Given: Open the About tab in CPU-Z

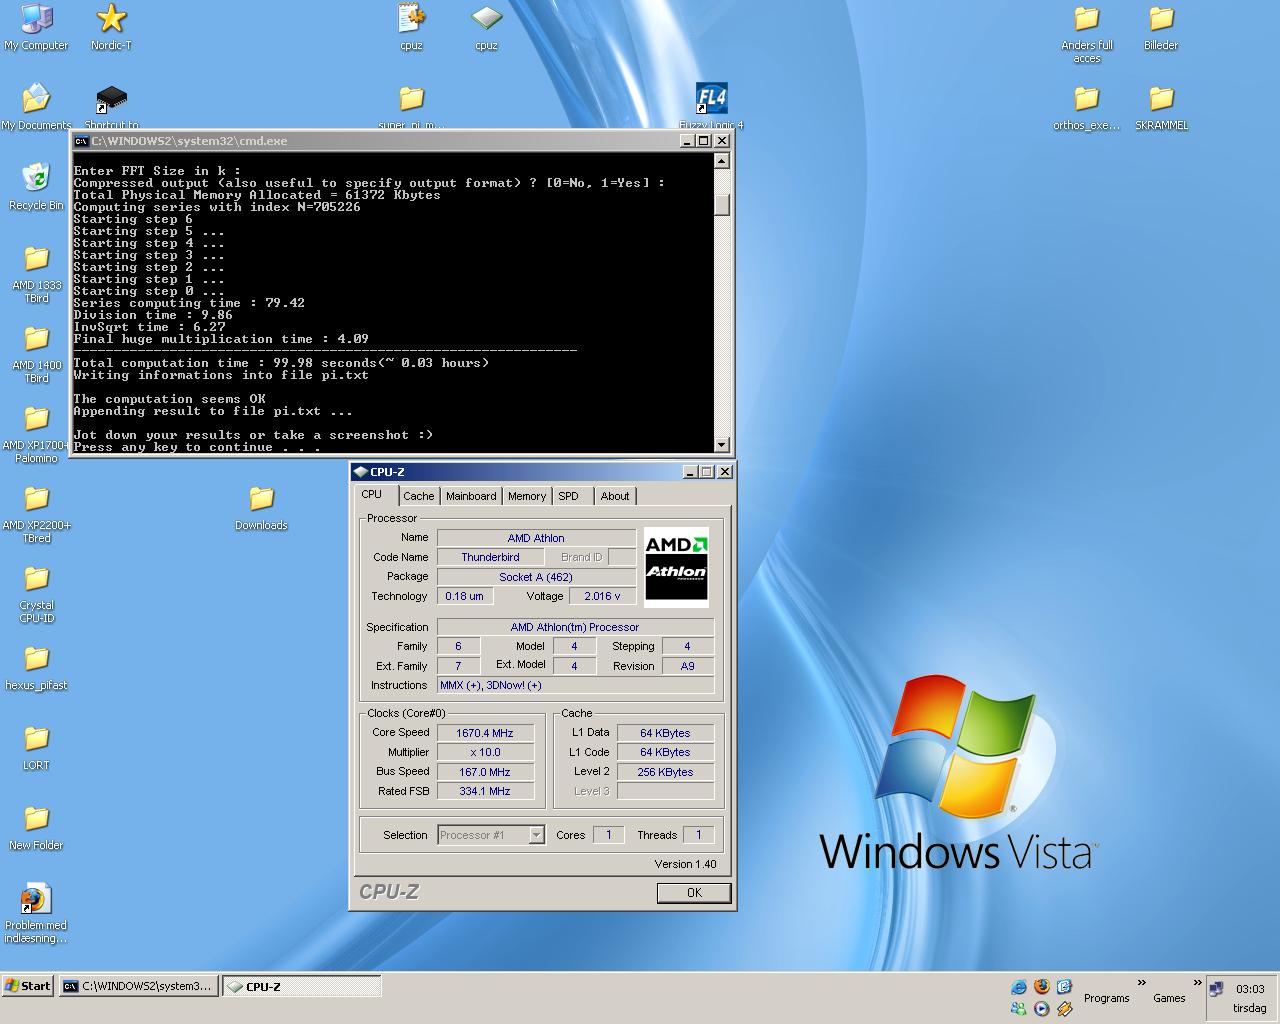Looking at the screenshot, I should click(x=615, y=496).
